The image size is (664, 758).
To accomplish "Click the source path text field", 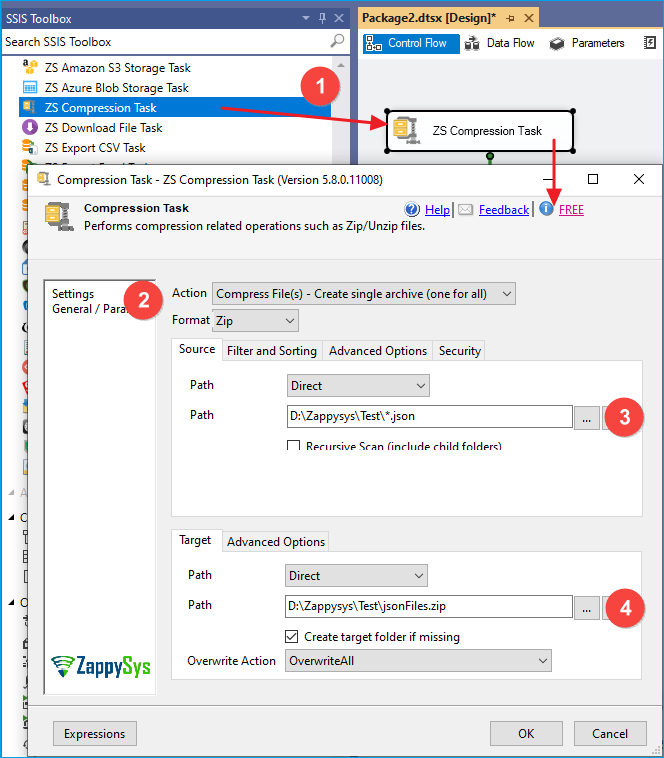I will click(428, 417).
